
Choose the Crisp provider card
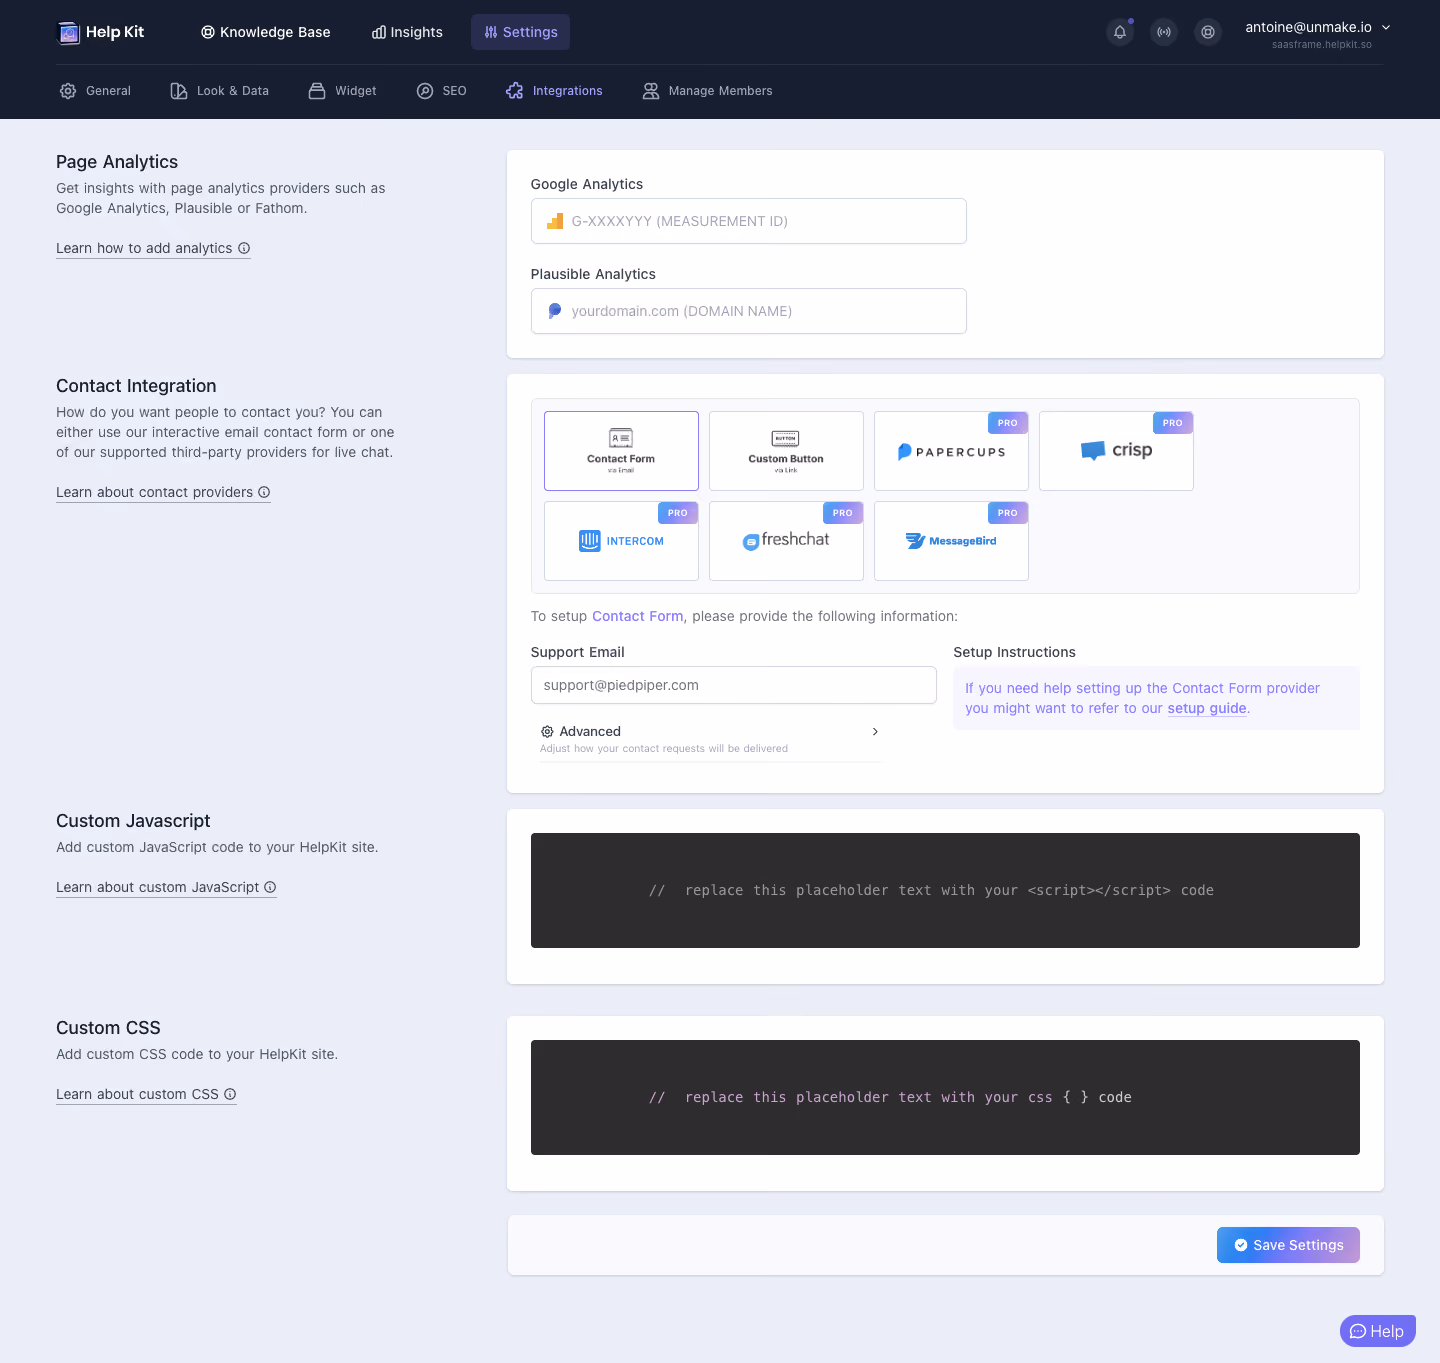1116,451
